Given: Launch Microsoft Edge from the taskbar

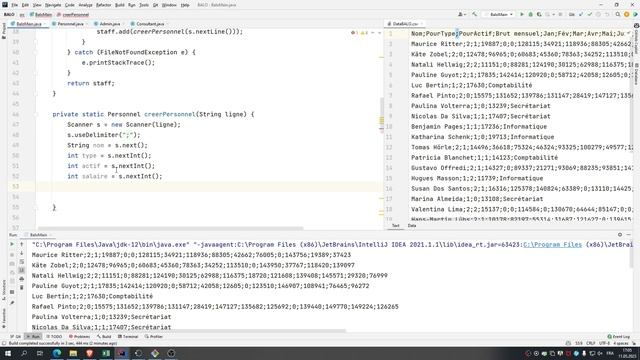Looking at the screenshot, I should click(x=57, y=353).
